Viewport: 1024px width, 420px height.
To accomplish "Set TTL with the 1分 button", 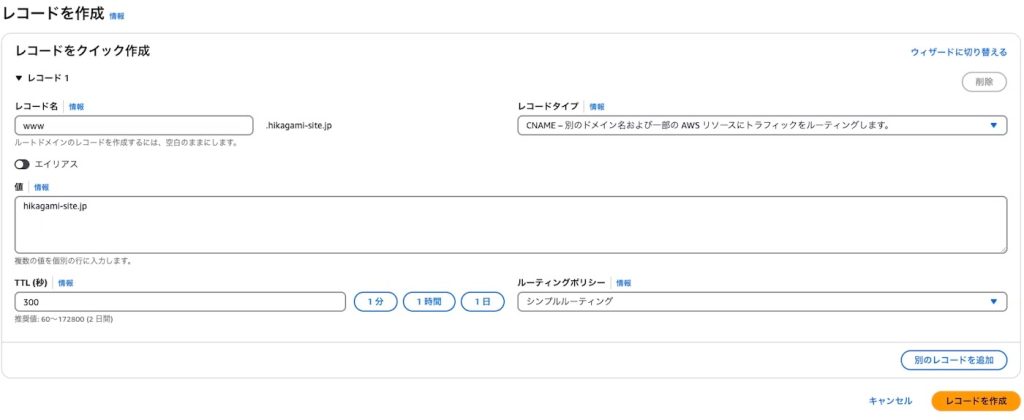I will [376, 301].
